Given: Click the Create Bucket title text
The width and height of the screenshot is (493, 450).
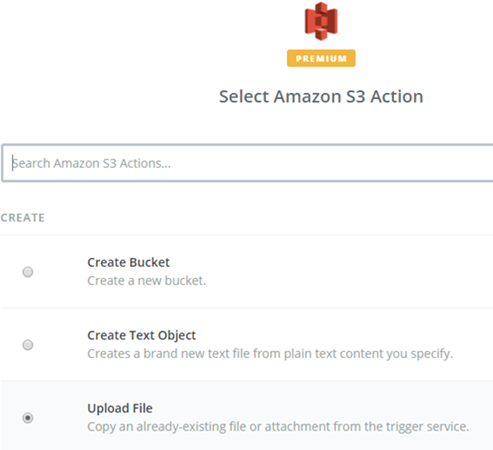Looking at the screenshot, I should point(128,262).
